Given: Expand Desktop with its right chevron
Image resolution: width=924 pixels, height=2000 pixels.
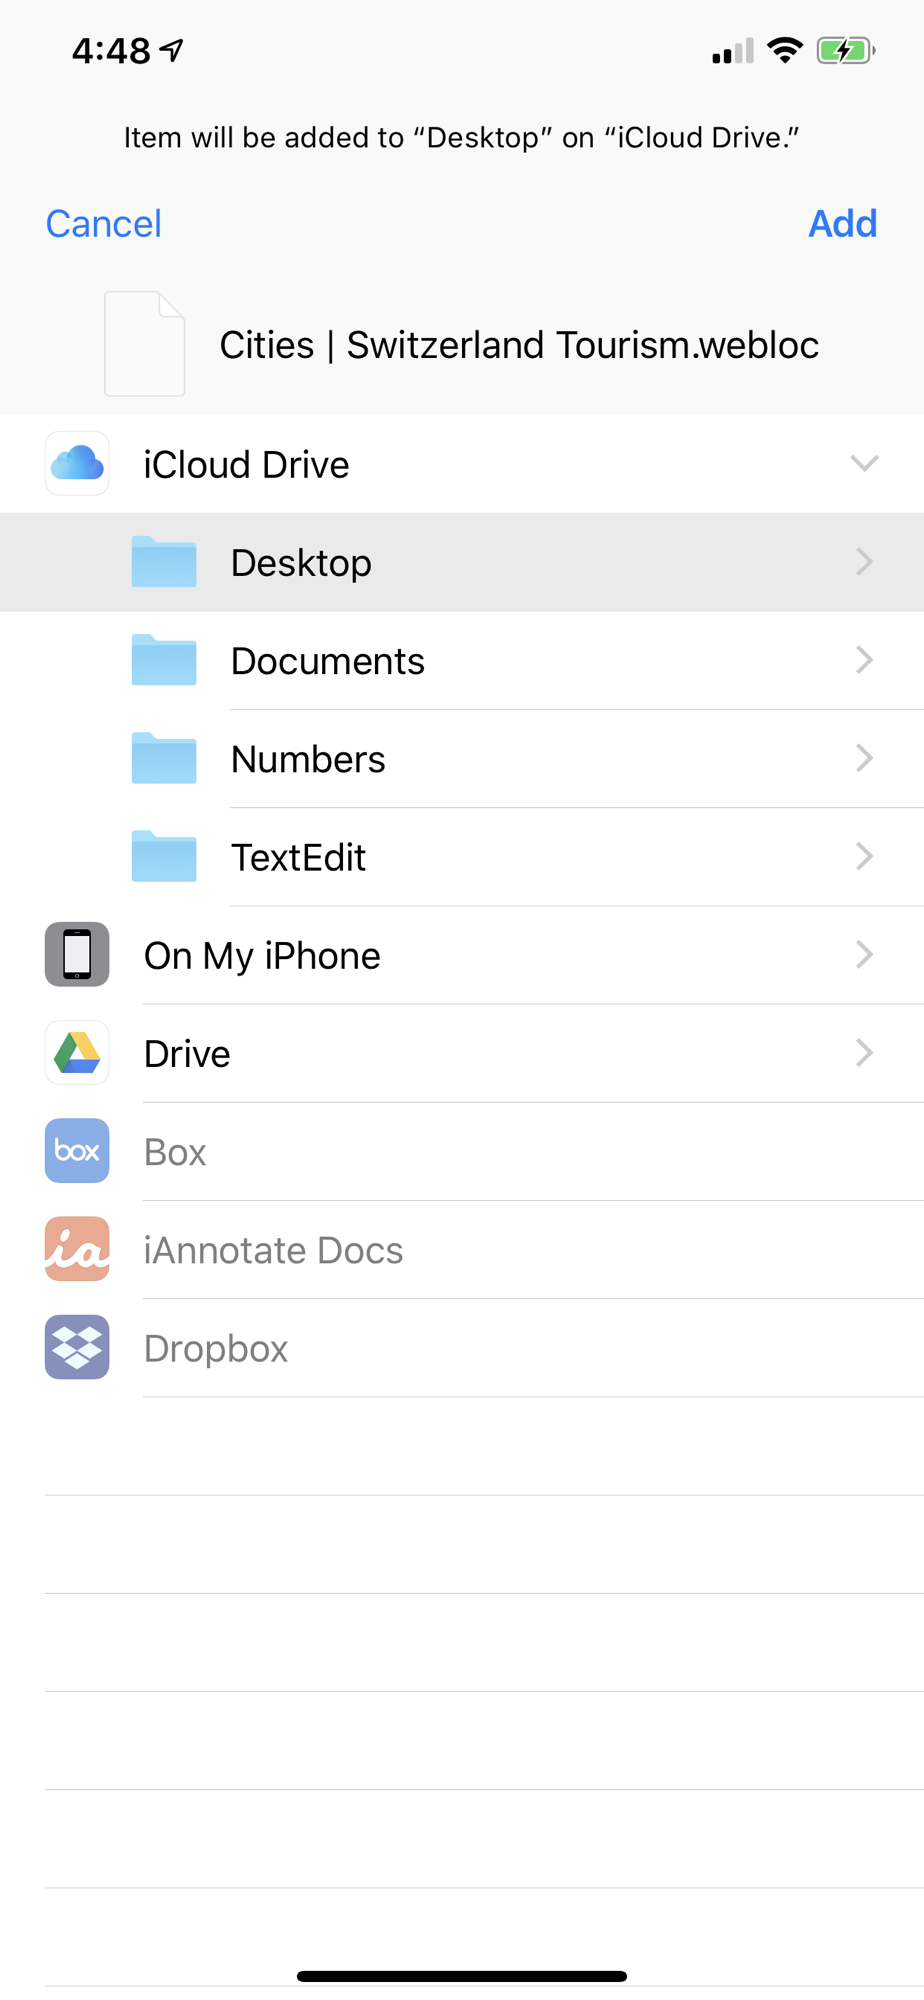Looking at the screenshot, I should 865,562.
